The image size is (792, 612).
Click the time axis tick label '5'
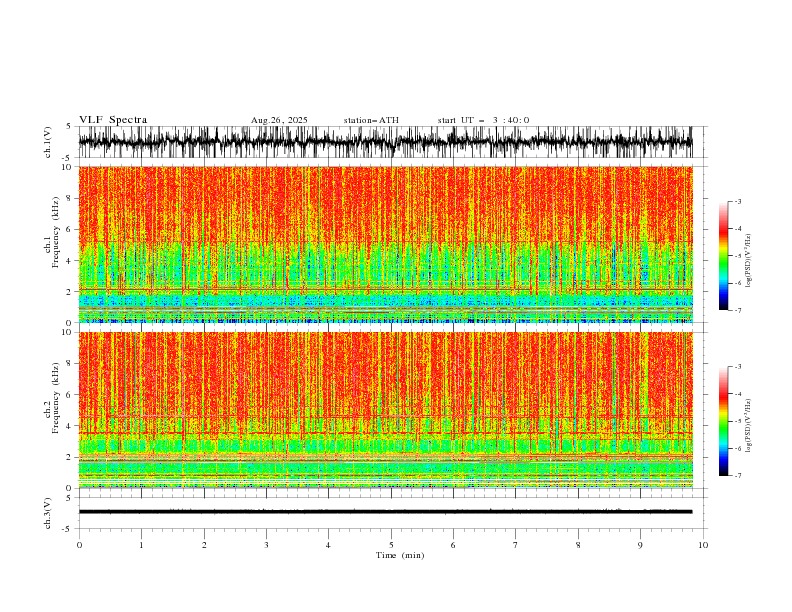click(391, 545)
